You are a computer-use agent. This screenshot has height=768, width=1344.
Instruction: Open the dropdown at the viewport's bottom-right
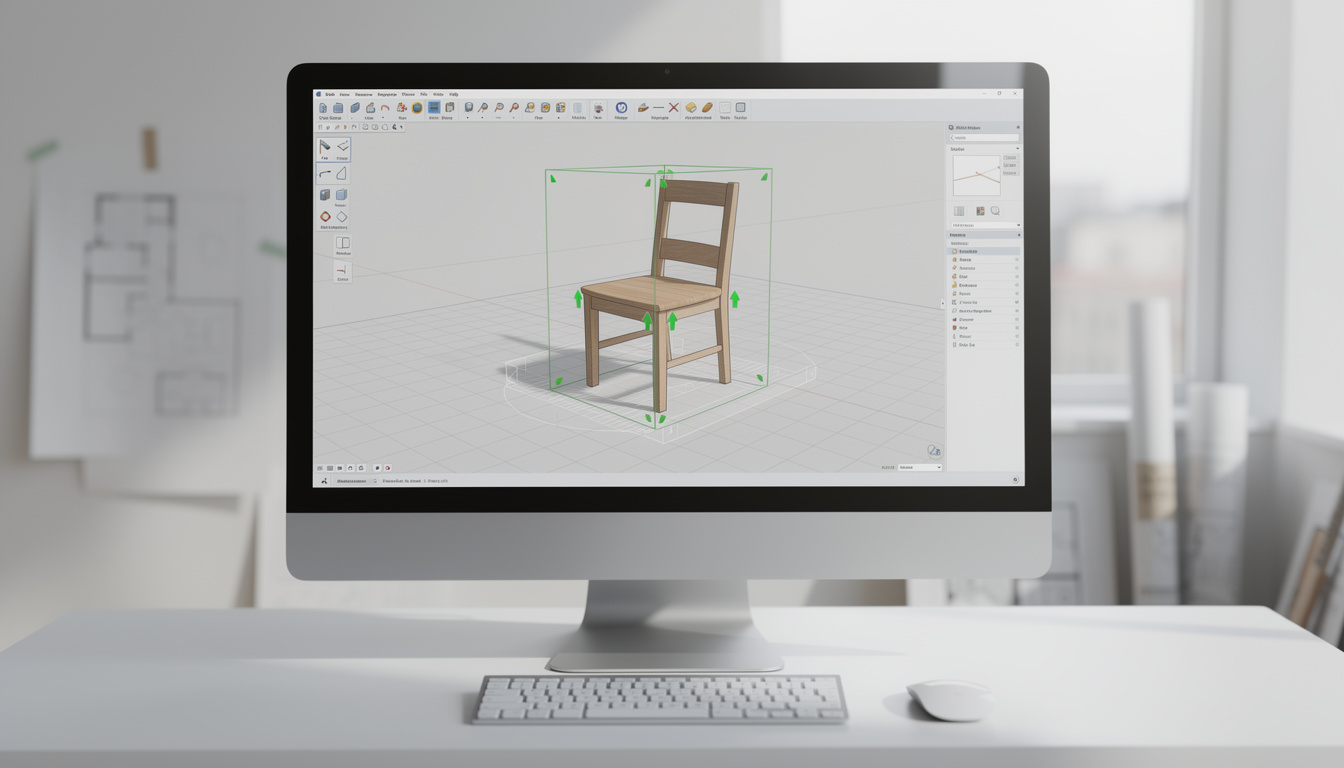919,467
